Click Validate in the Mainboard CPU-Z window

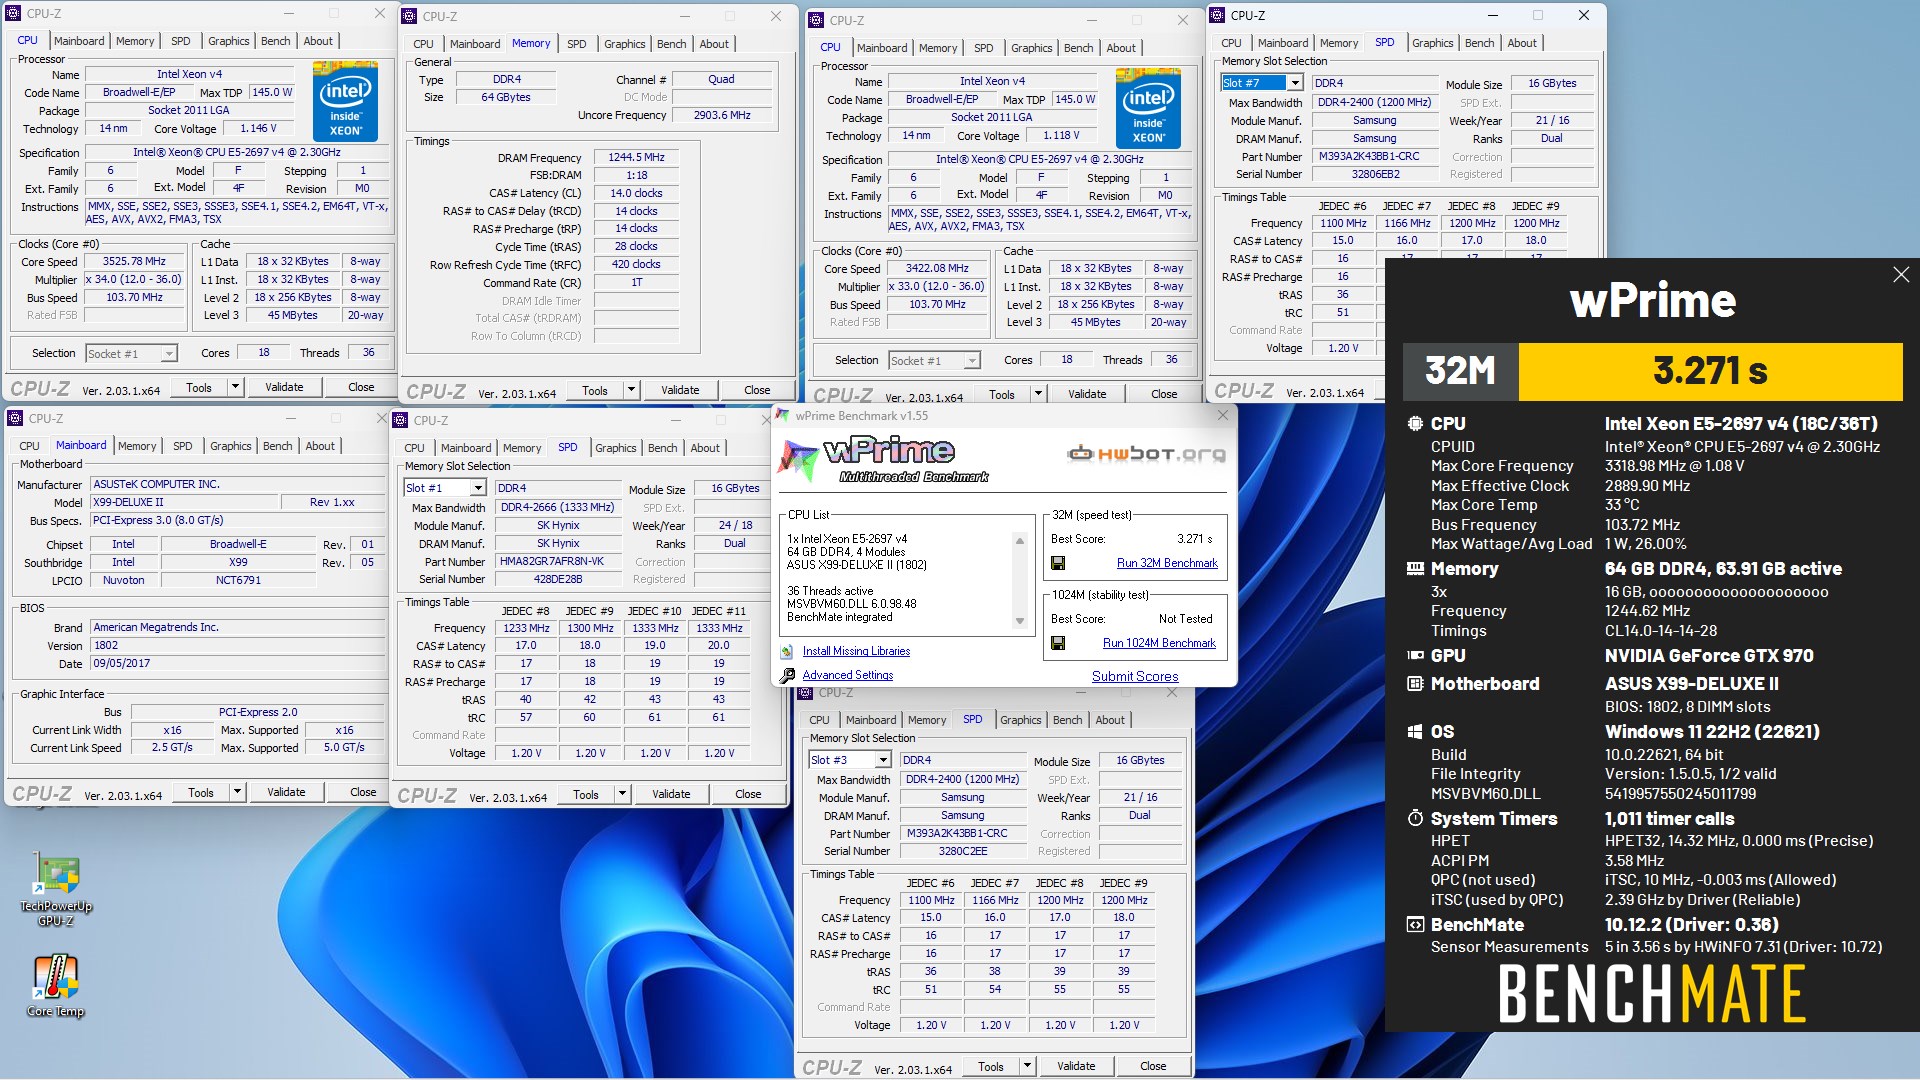click(x=286, y=792)
